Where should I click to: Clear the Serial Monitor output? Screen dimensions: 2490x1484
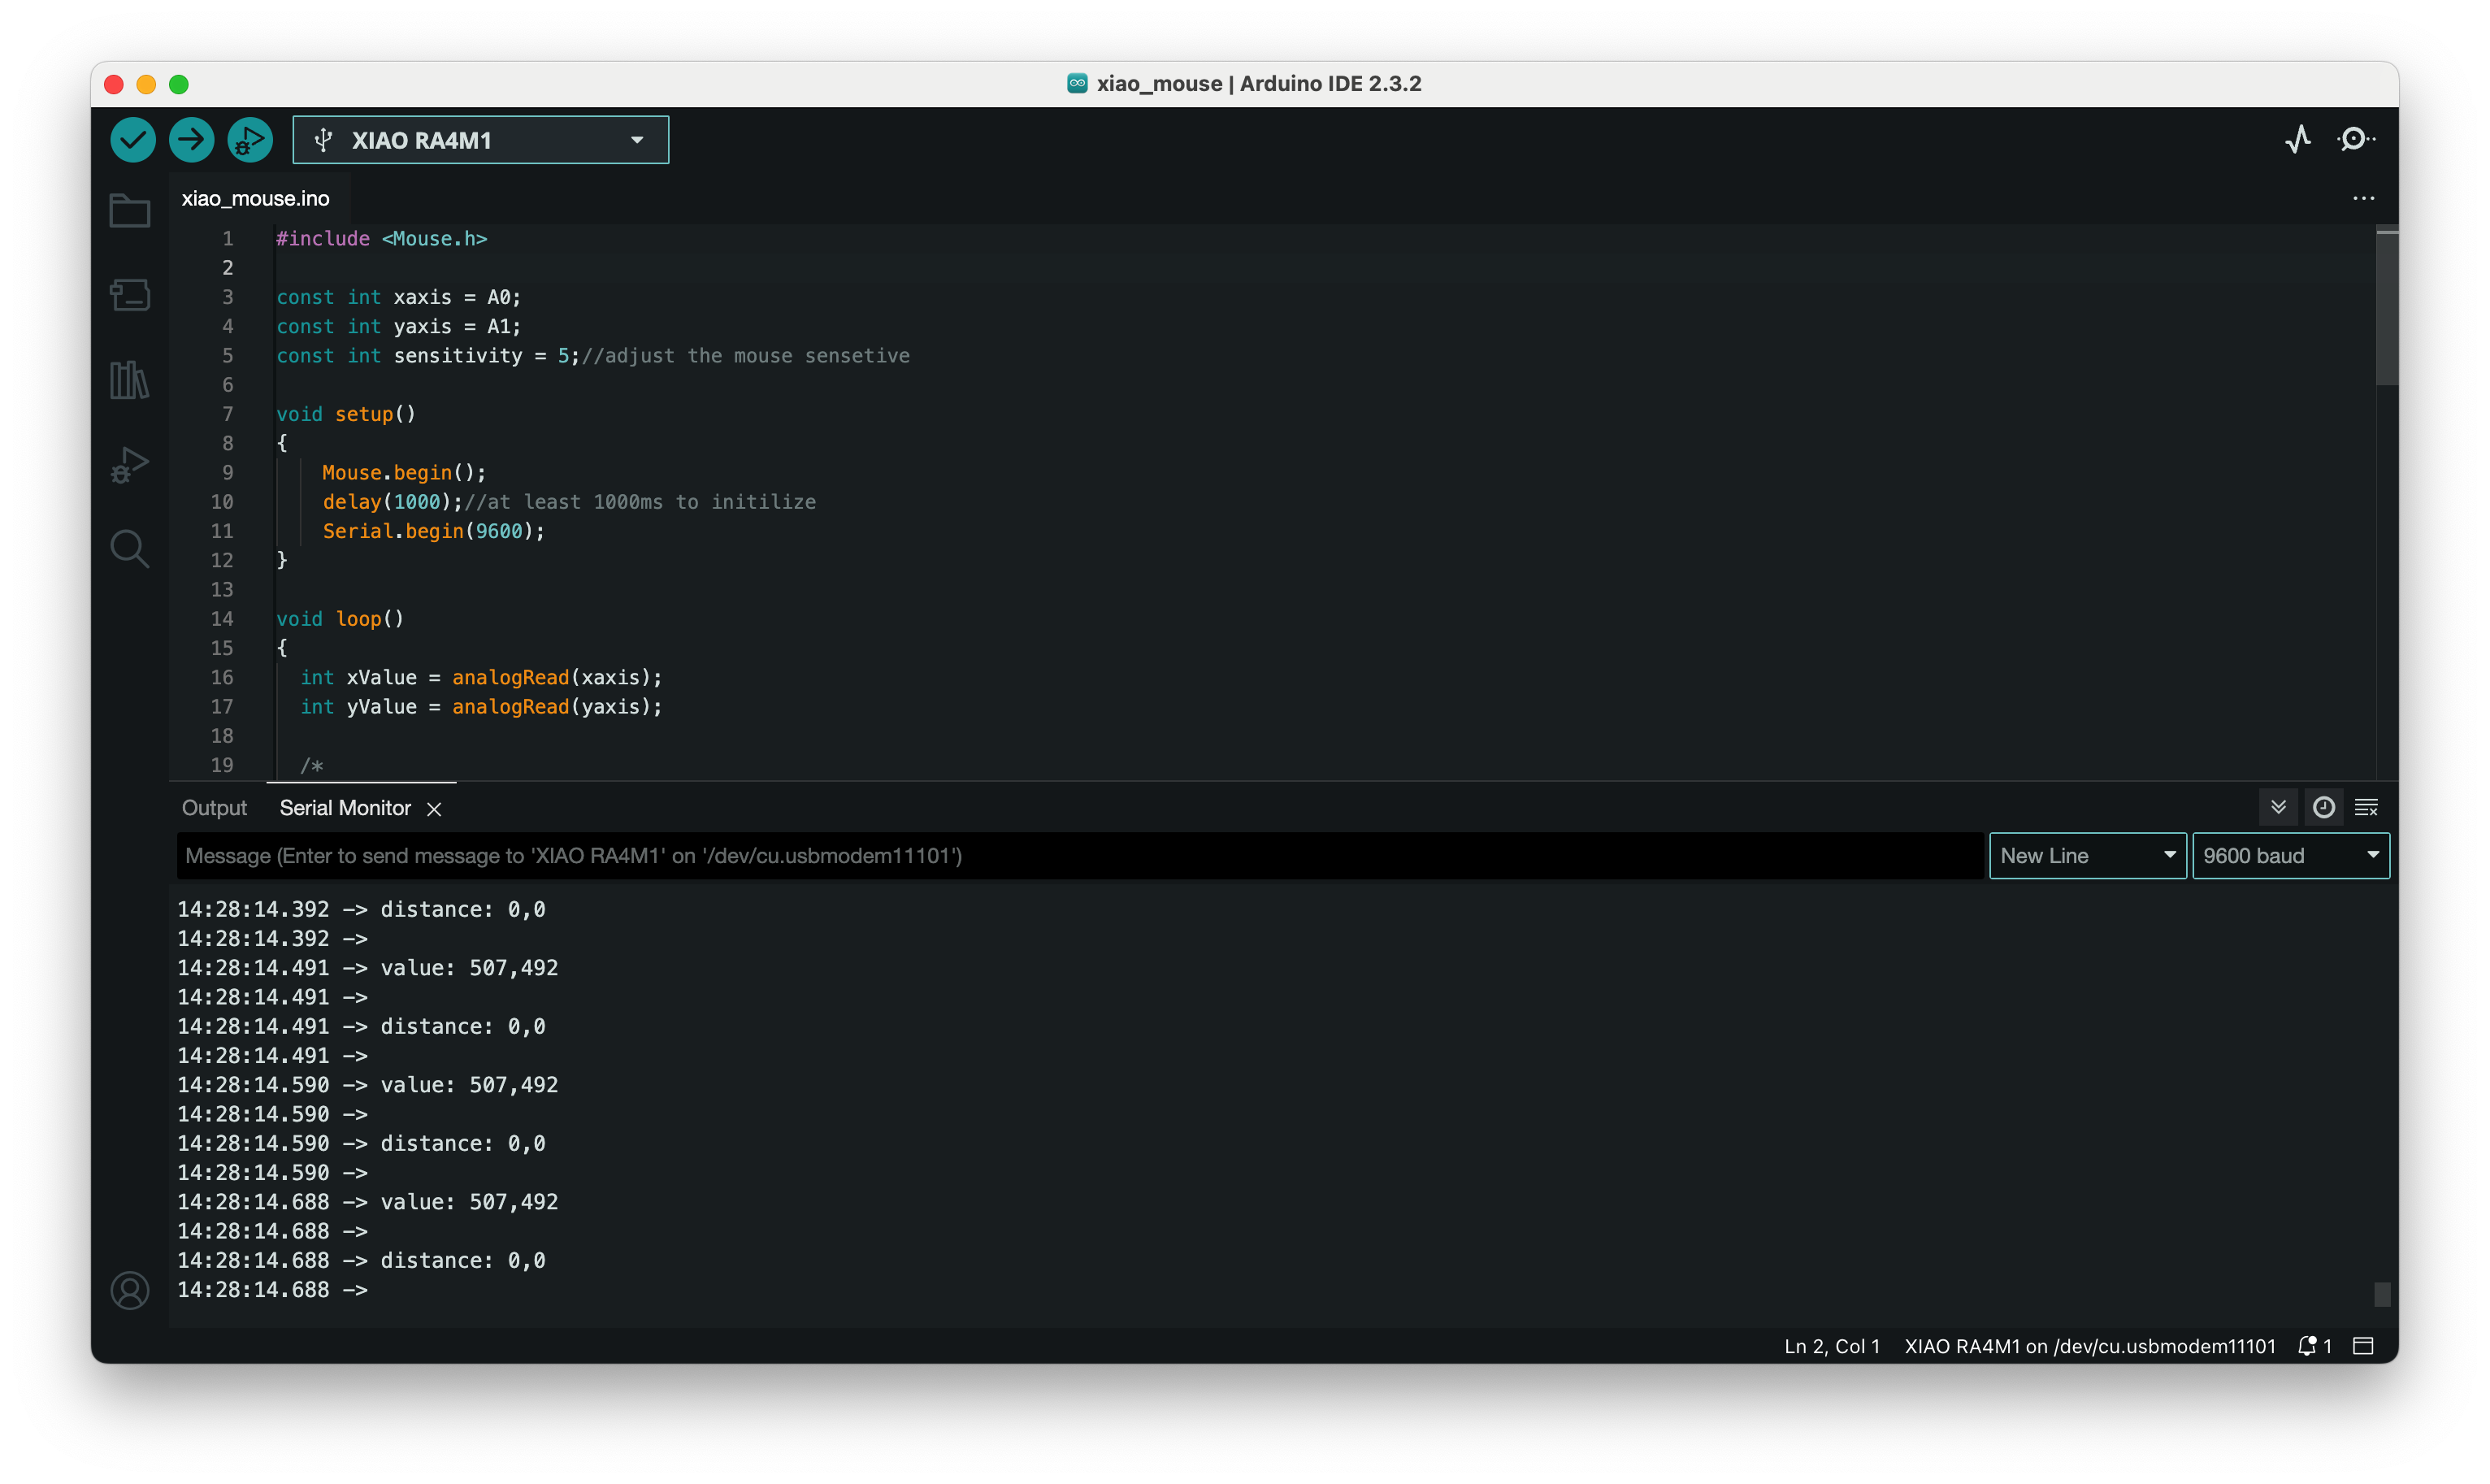click(2366, 807)
